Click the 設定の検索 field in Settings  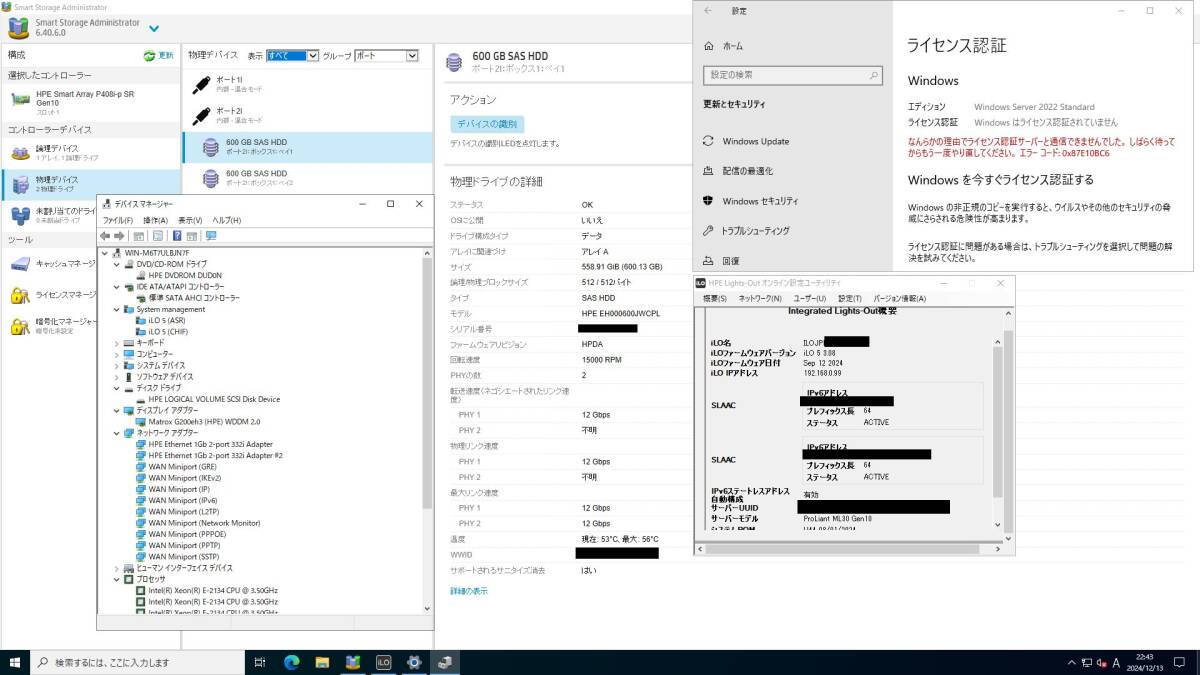click(x=794, y=75)
